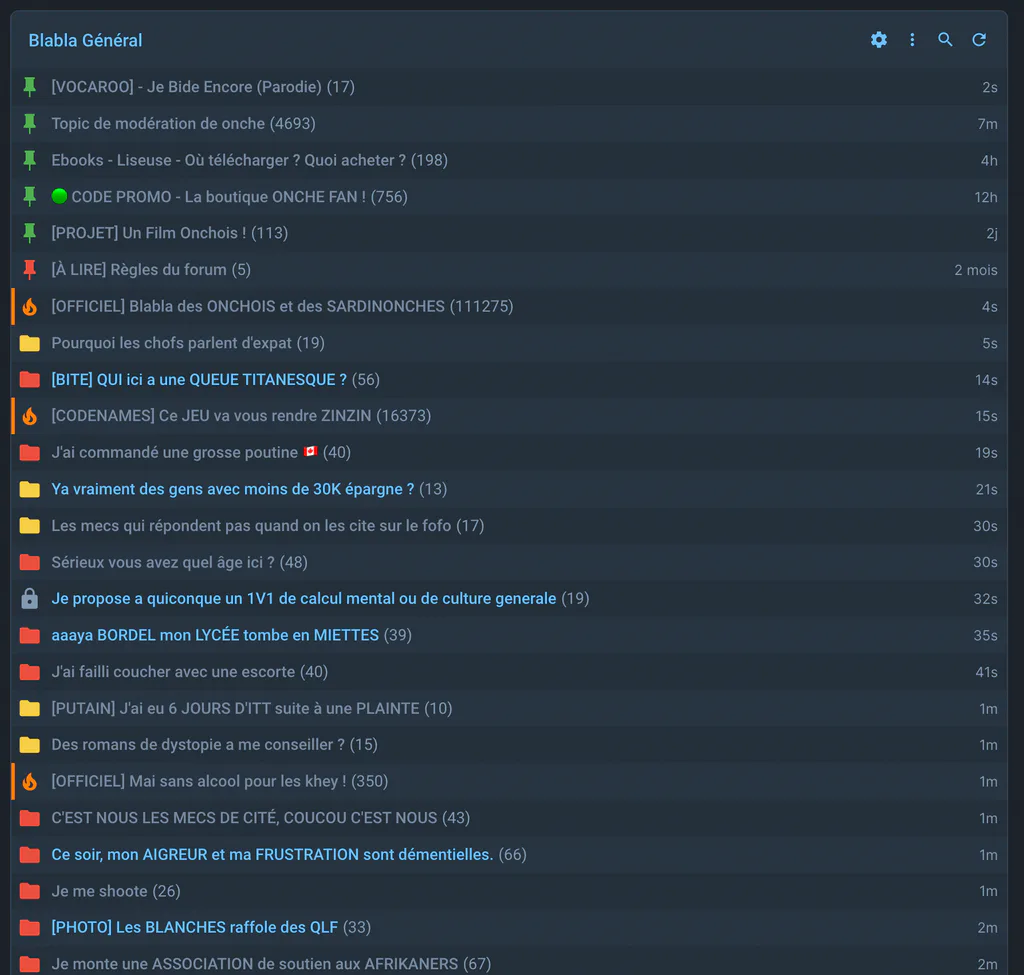Click the "7m" timestamp on Topic de modération
Viewport: 1024px width, 975px height.
987,123
